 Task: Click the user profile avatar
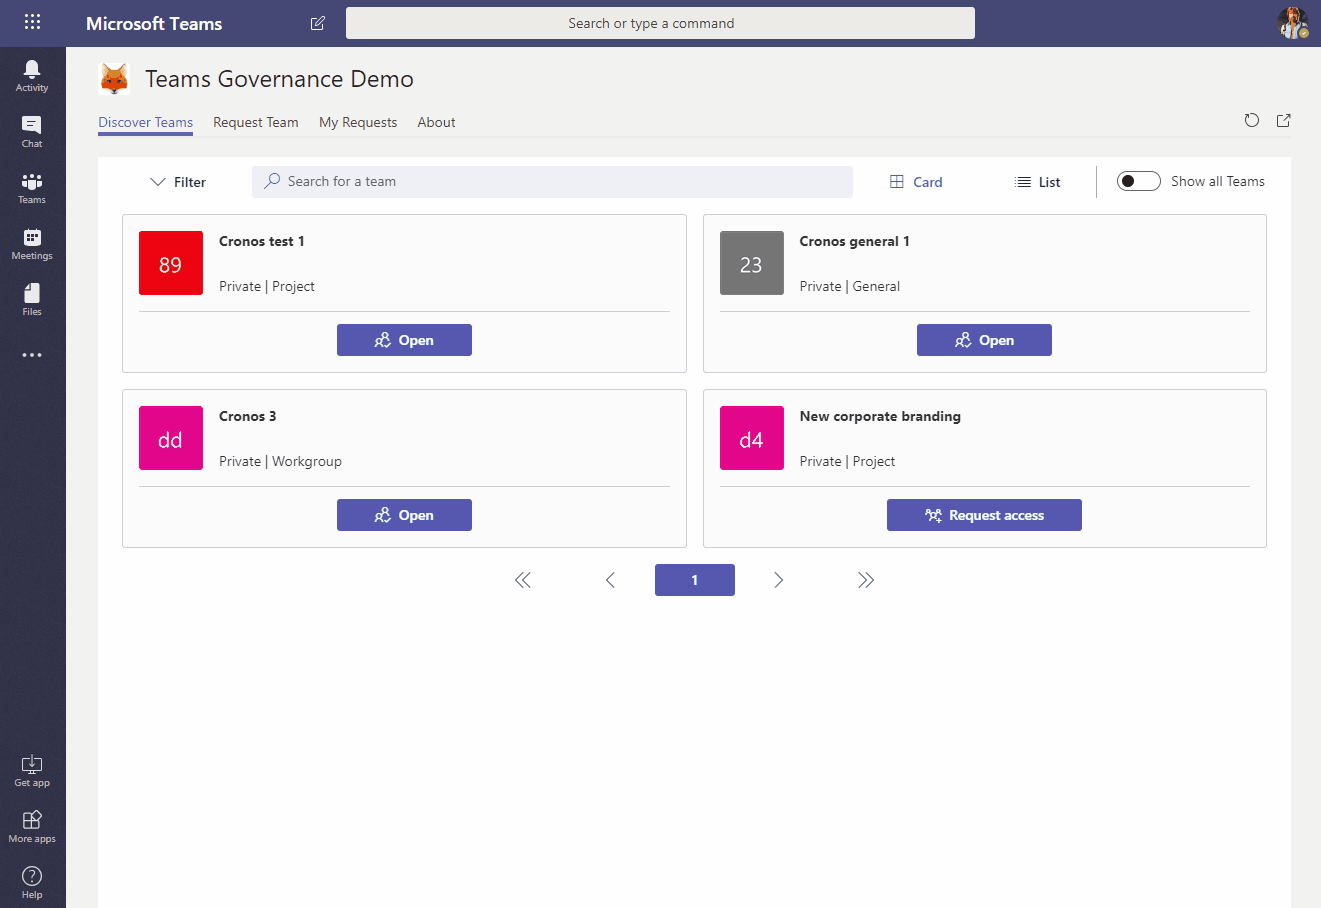pyautogui.click(x=1293, y=23)
